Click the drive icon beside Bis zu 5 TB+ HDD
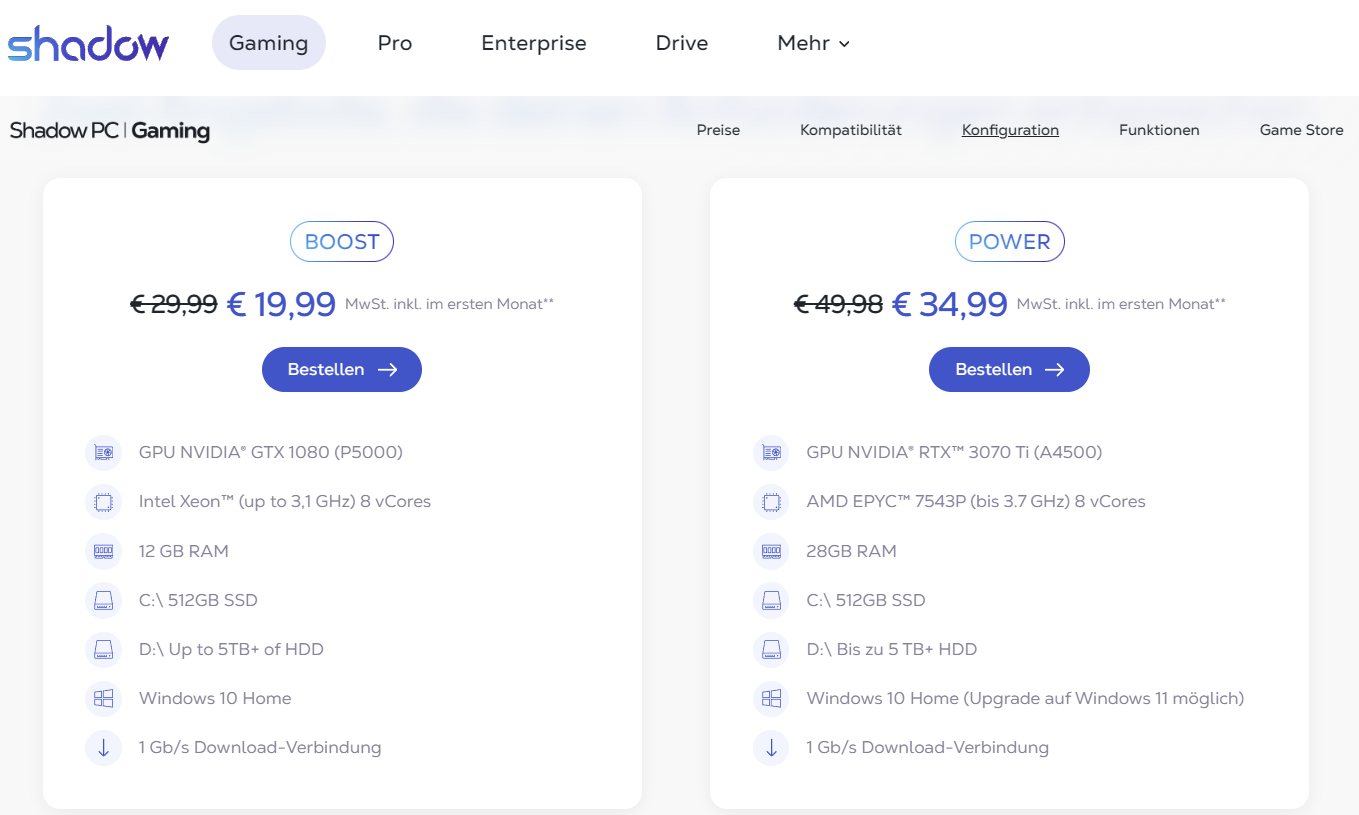The height and width of the screenshot is (815, 1359). (771, 649)
